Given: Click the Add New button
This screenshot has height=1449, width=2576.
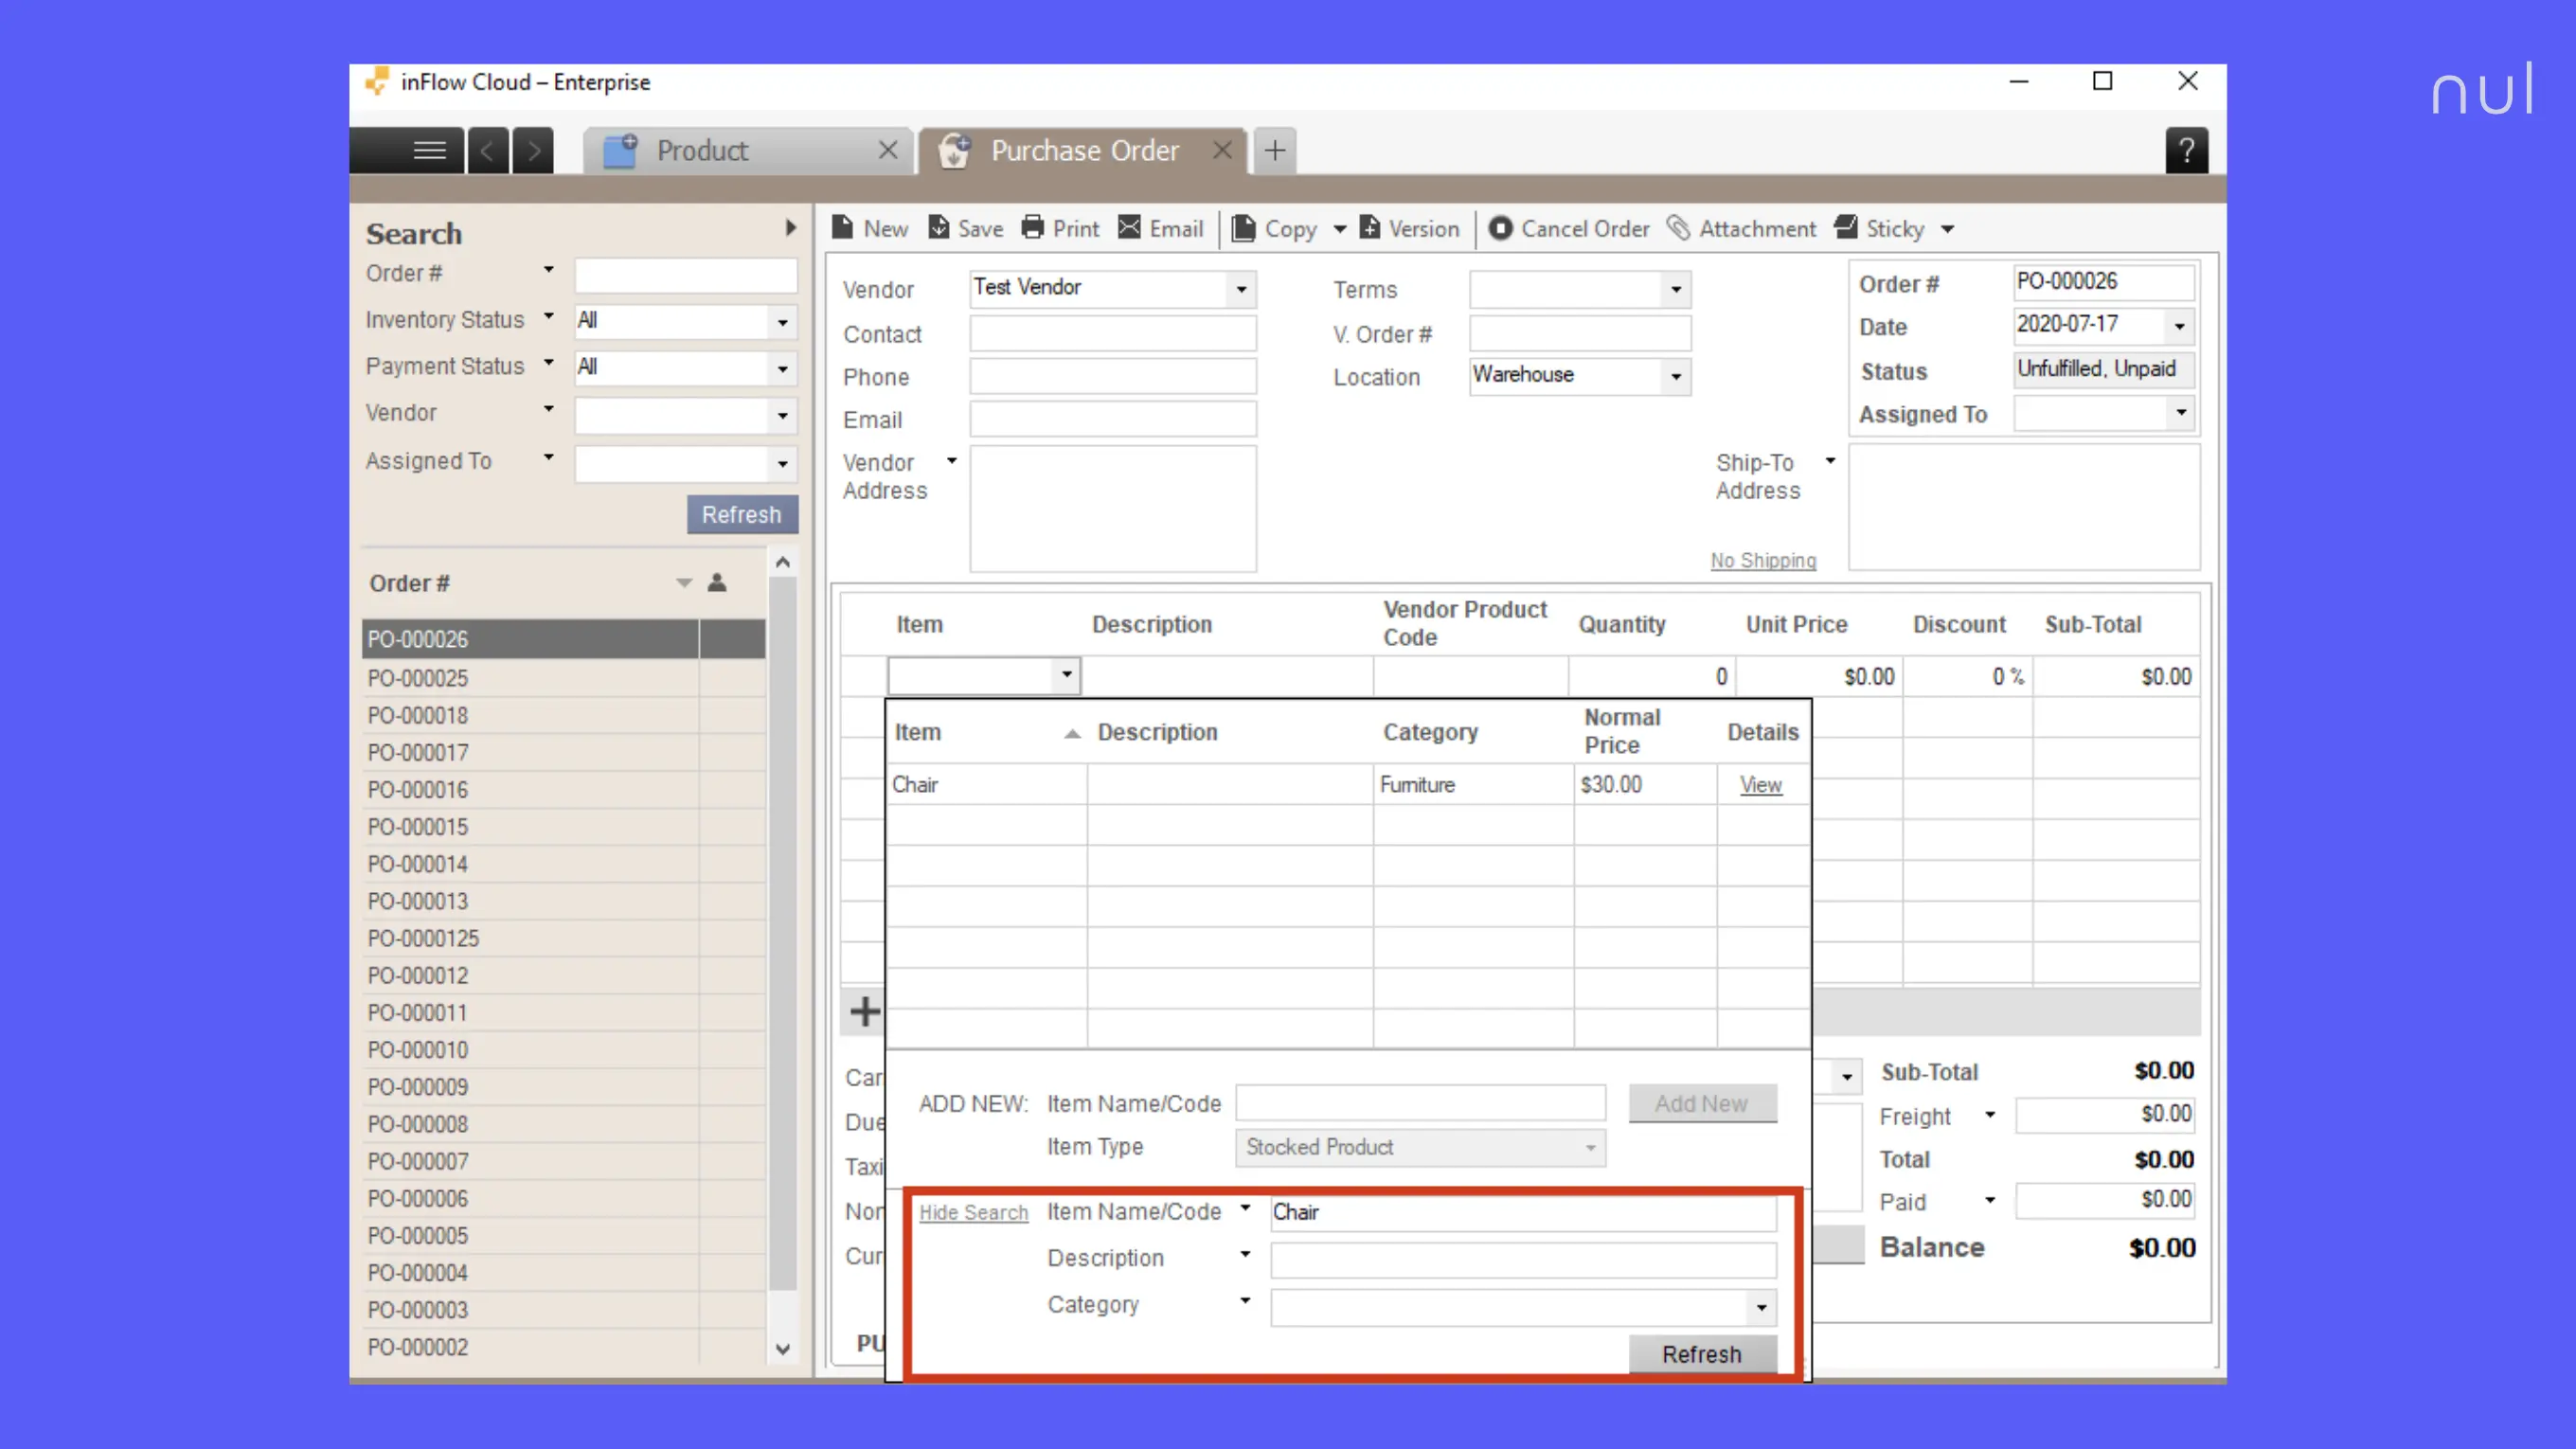Looking at the screenshot, I should 1702,1103.
